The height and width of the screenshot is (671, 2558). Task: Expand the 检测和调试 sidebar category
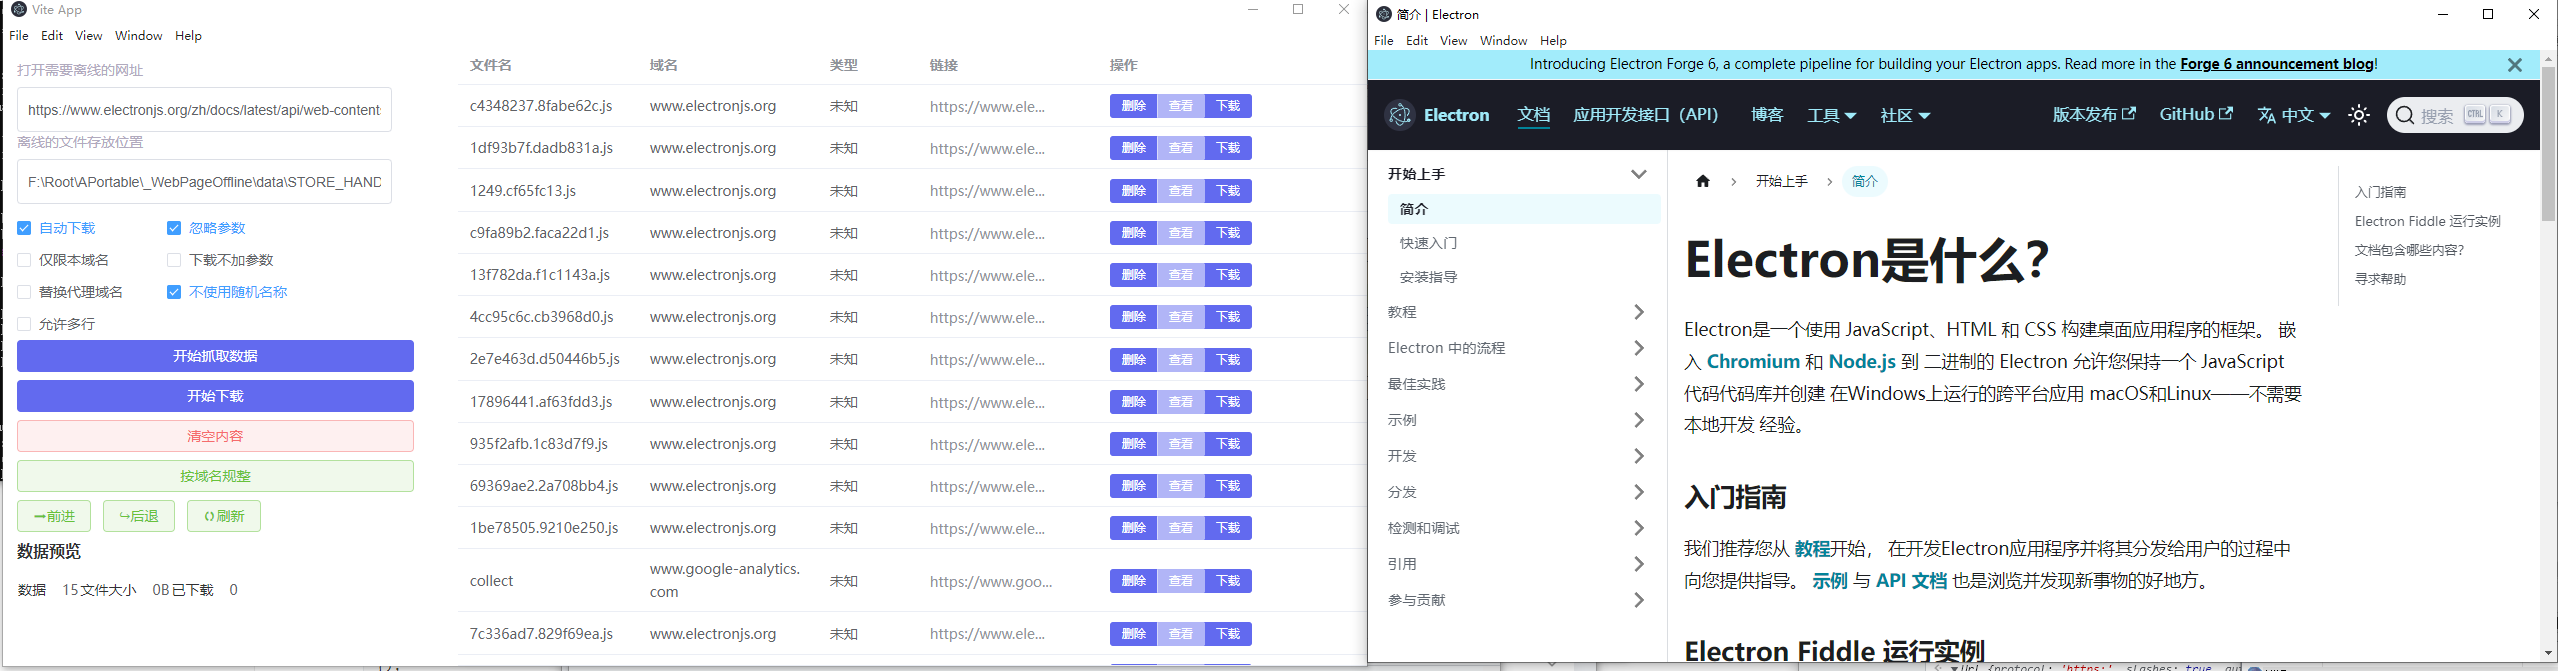[1638, 528]
